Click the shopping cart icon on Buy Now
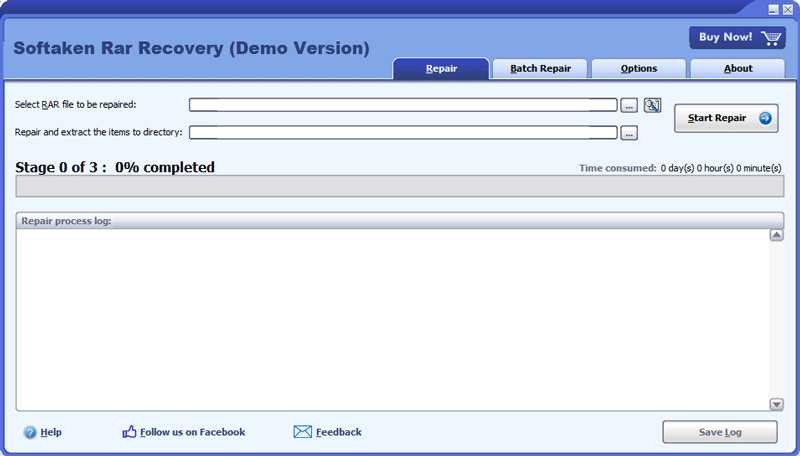This screenshot has width=800, height=456. pyautogui.click(x=770, y=38)
